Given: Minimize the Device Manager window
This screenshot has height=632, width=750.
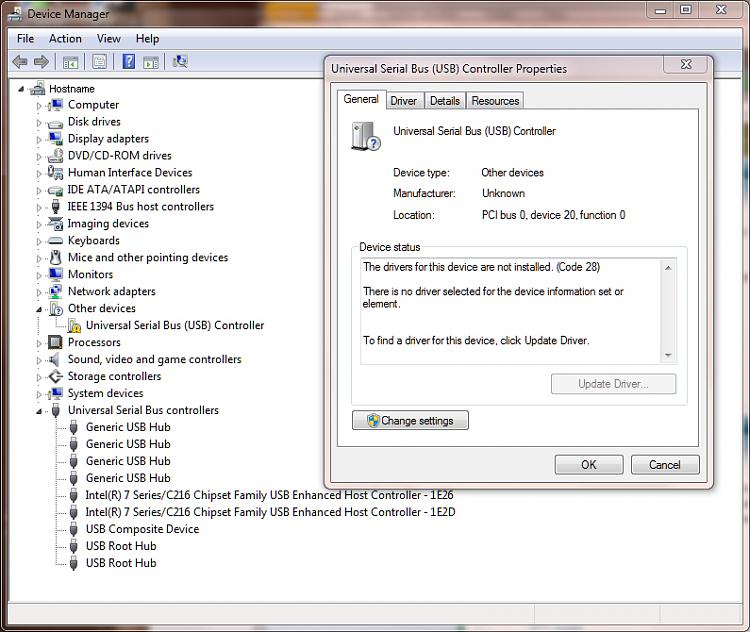Looking at the screenshot, I should 661,10.
